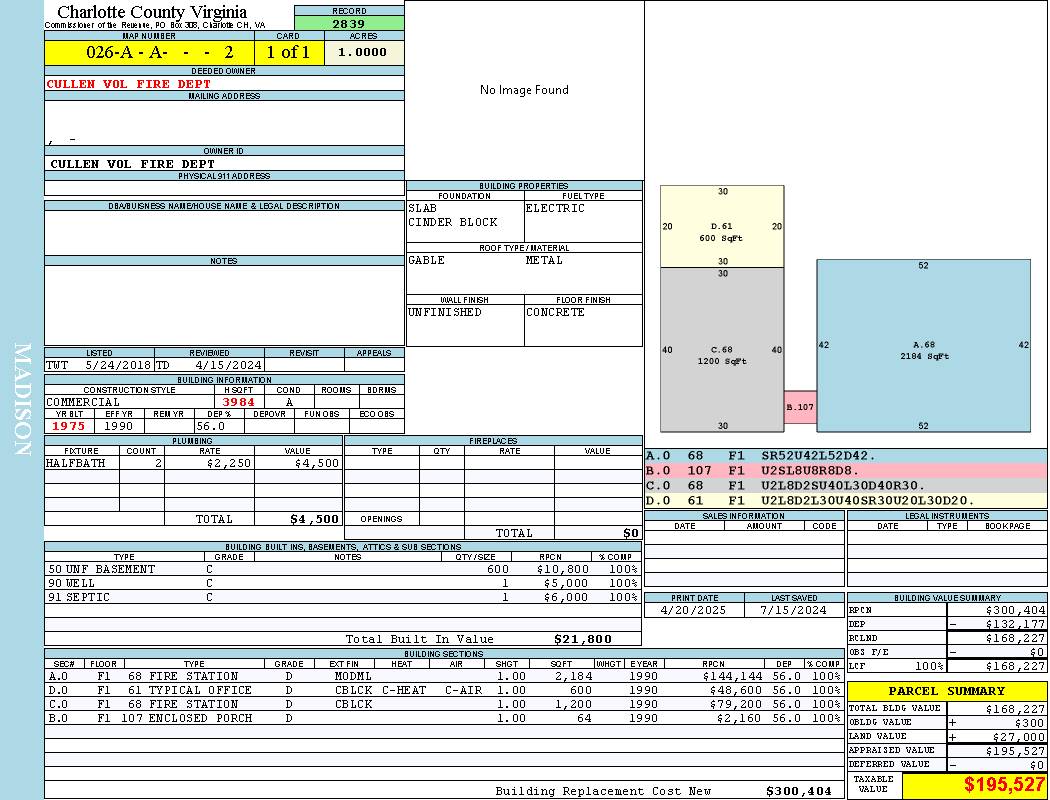Image resolution: width=1050 pixels, height=800 pixels.
Task: Click the No Image Found placeholder
Action: coord(524,90)
